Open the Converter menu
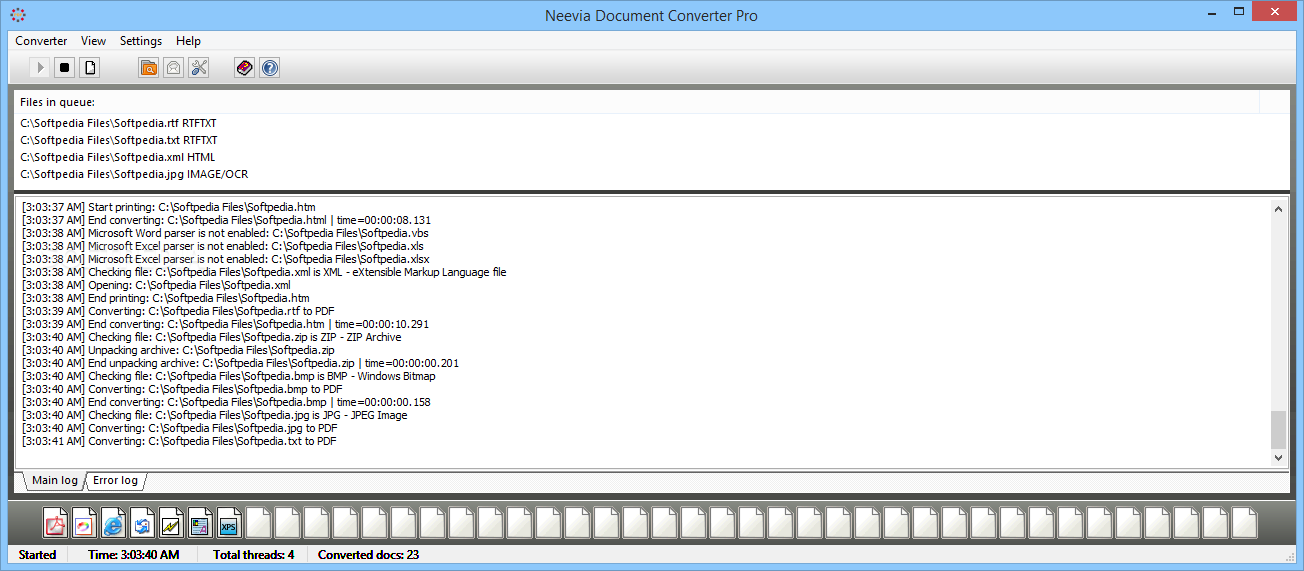The image size is (1304, 571). point(41,41)
